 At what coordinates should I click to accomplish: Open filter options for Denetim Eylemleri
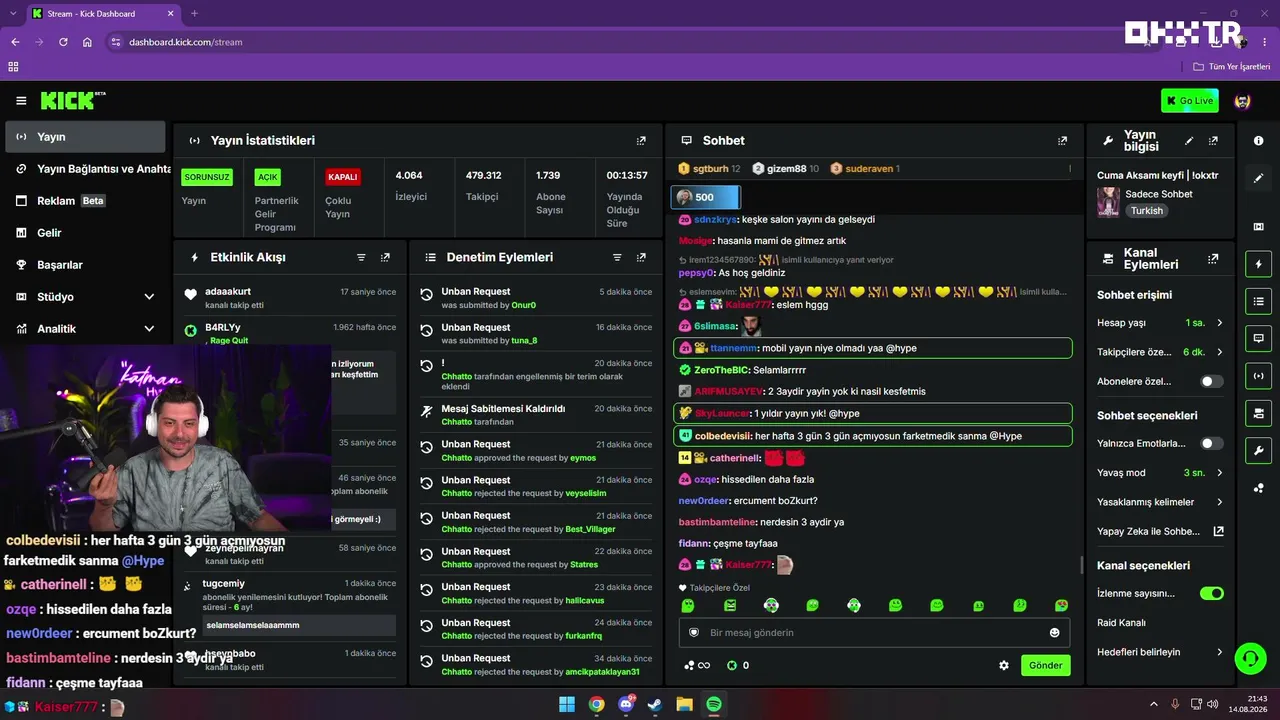coord(617,257)
